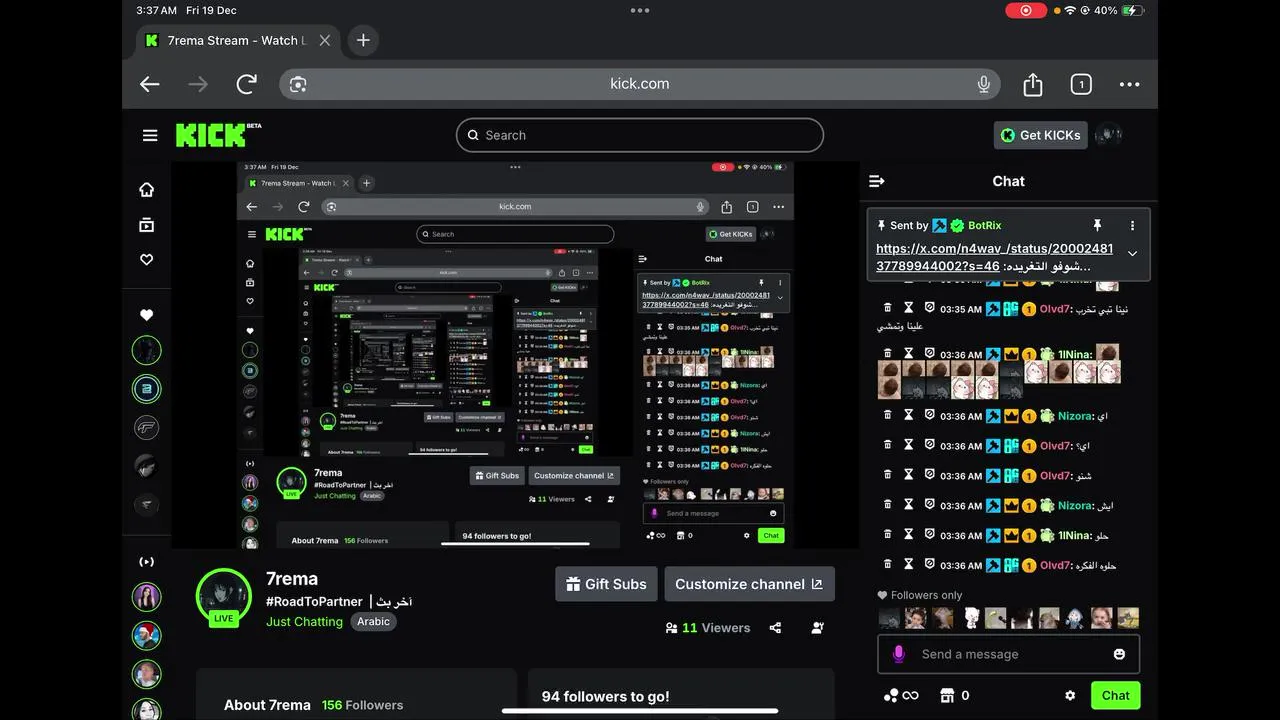Screen dimensions: 1280x720
Task: Click the recommended channels broadcast icon in sidebar
Action: (x=147, y=562)
